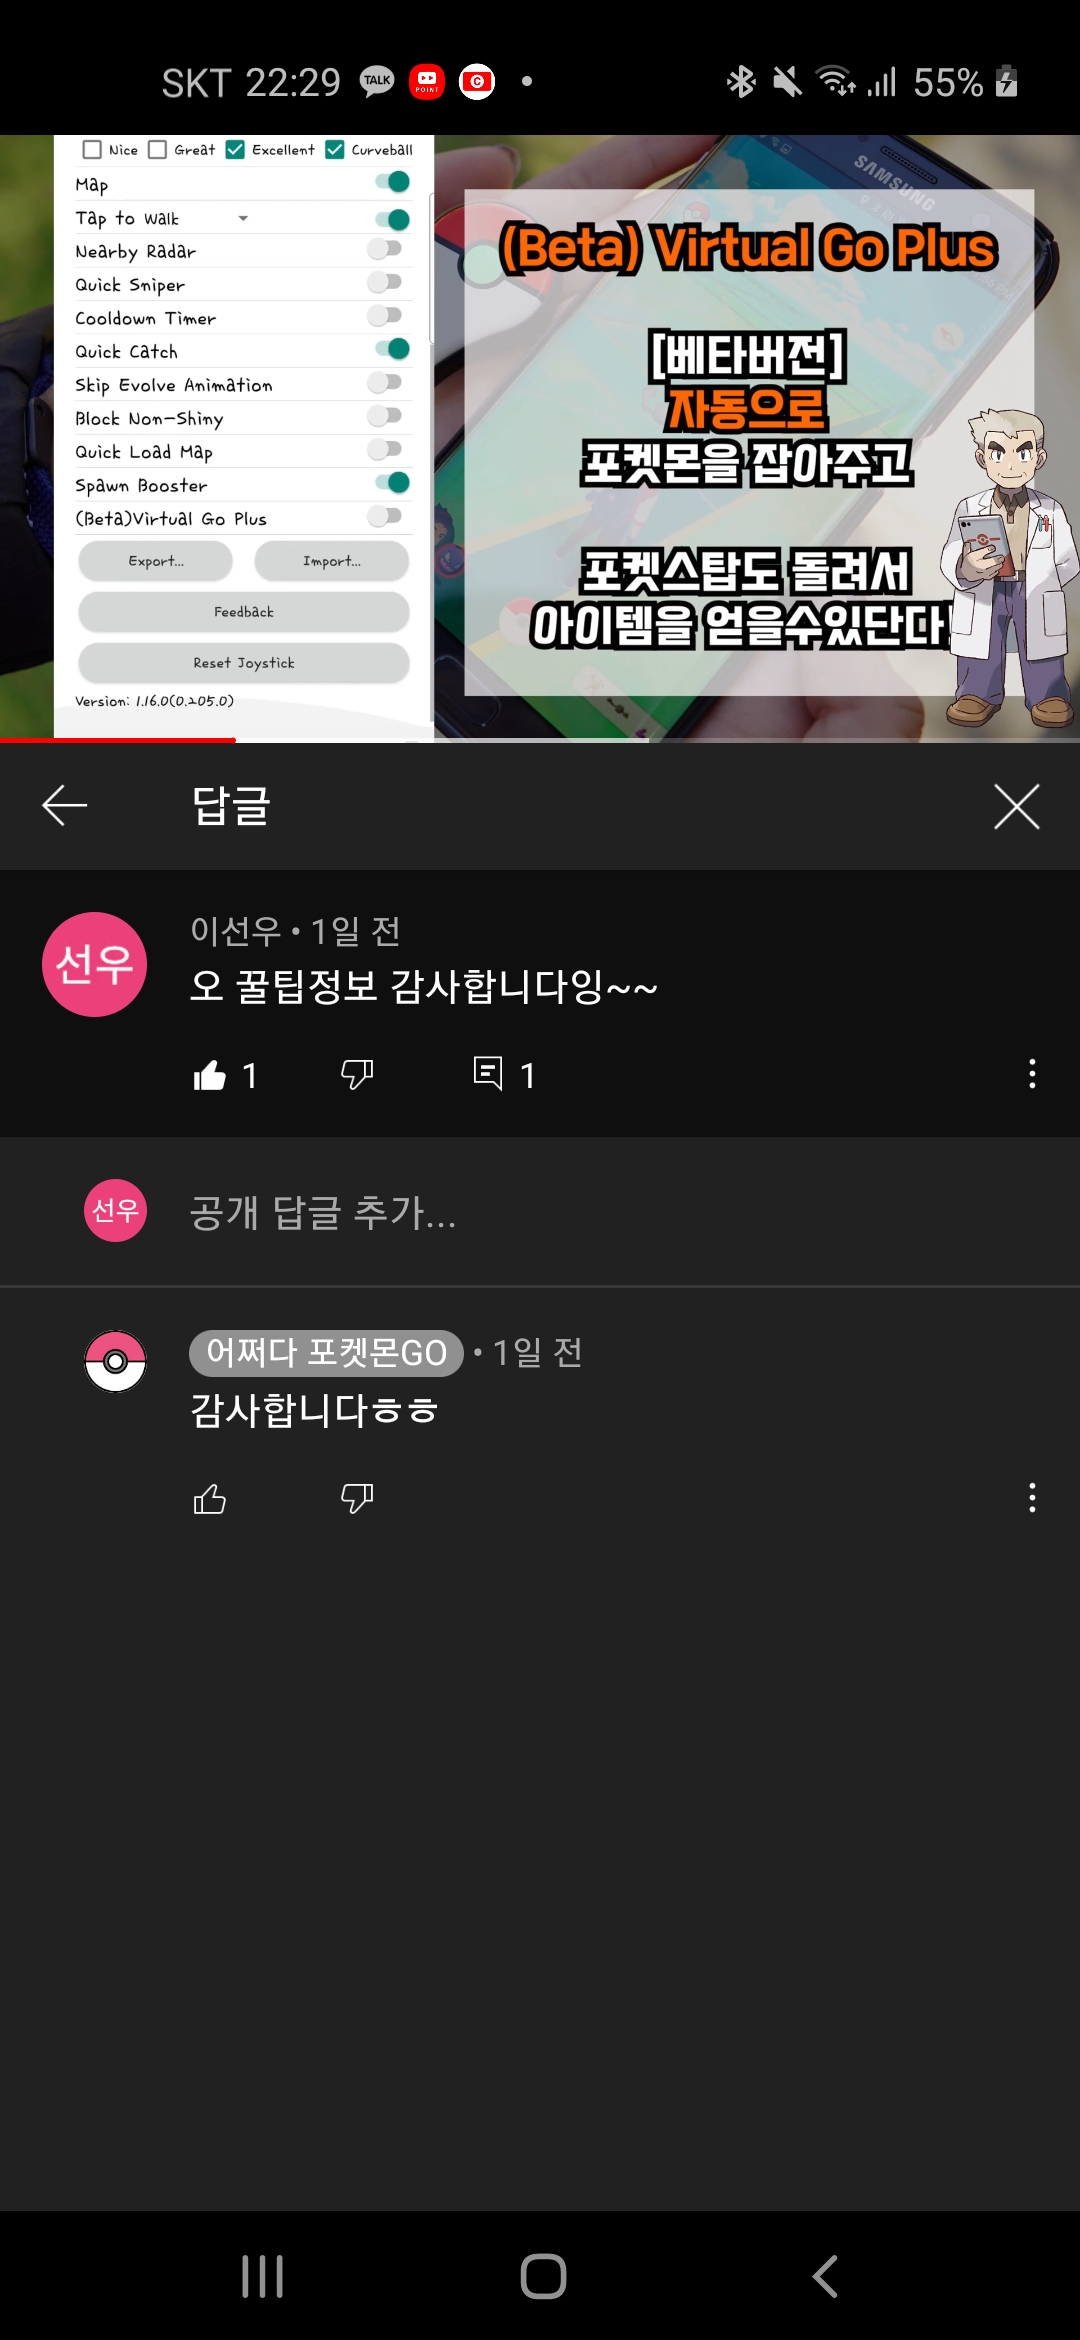
Task: Open the 어쩌다 포켓몬GO Pokeball avatar
Action: [x=115, y=1361]
